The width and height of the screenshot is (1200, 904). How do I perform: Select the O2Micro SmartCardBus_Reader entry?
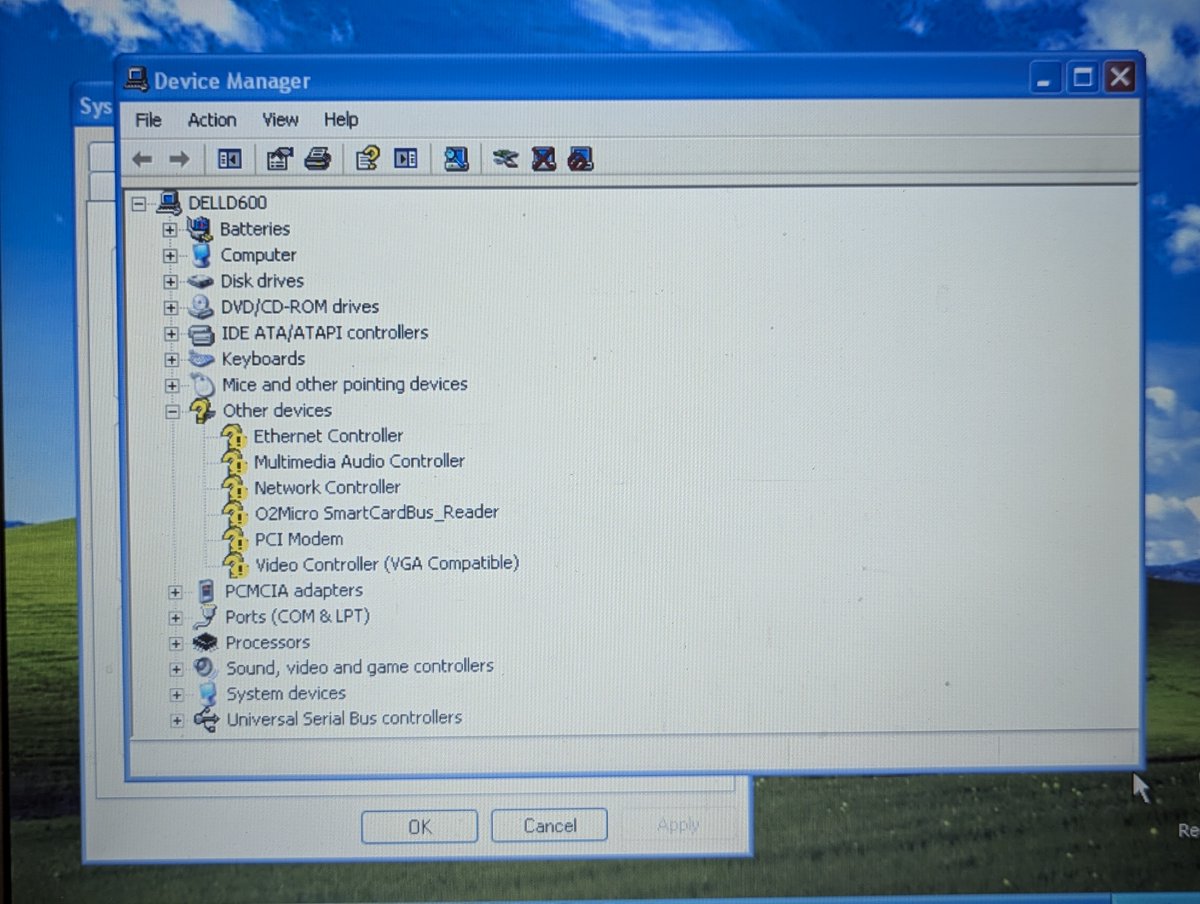click(x=376, y=512)
